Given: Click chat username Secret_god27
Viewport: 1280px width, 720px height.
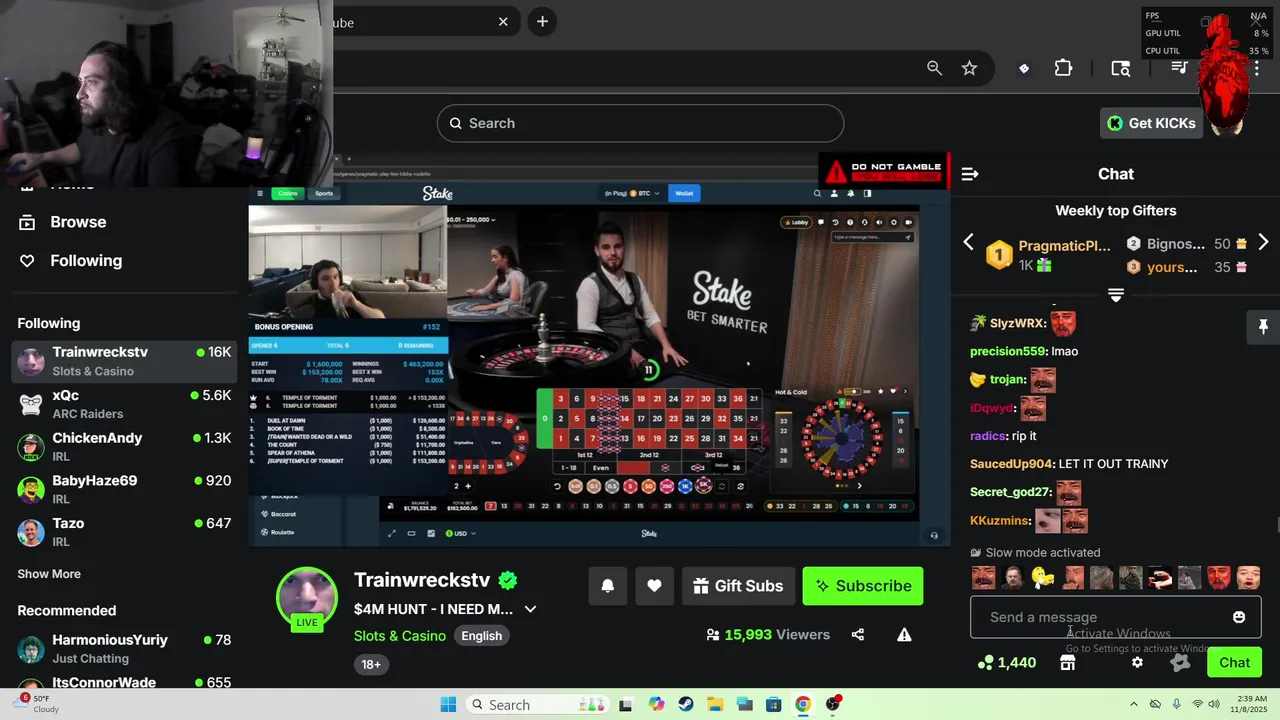Looking at the screenshot, I should coord(1011,492).
